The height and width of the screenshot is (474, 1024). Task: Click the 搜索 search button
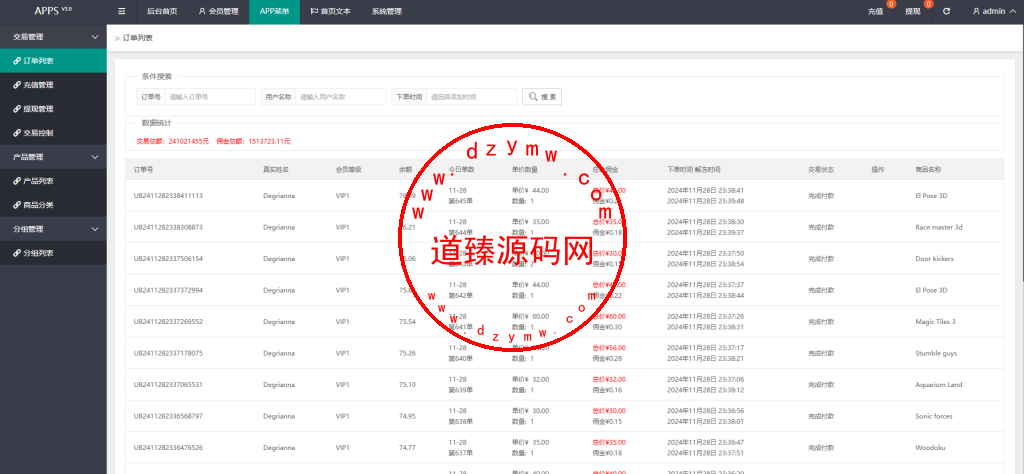pyautogui.click(x=542, y=97)
